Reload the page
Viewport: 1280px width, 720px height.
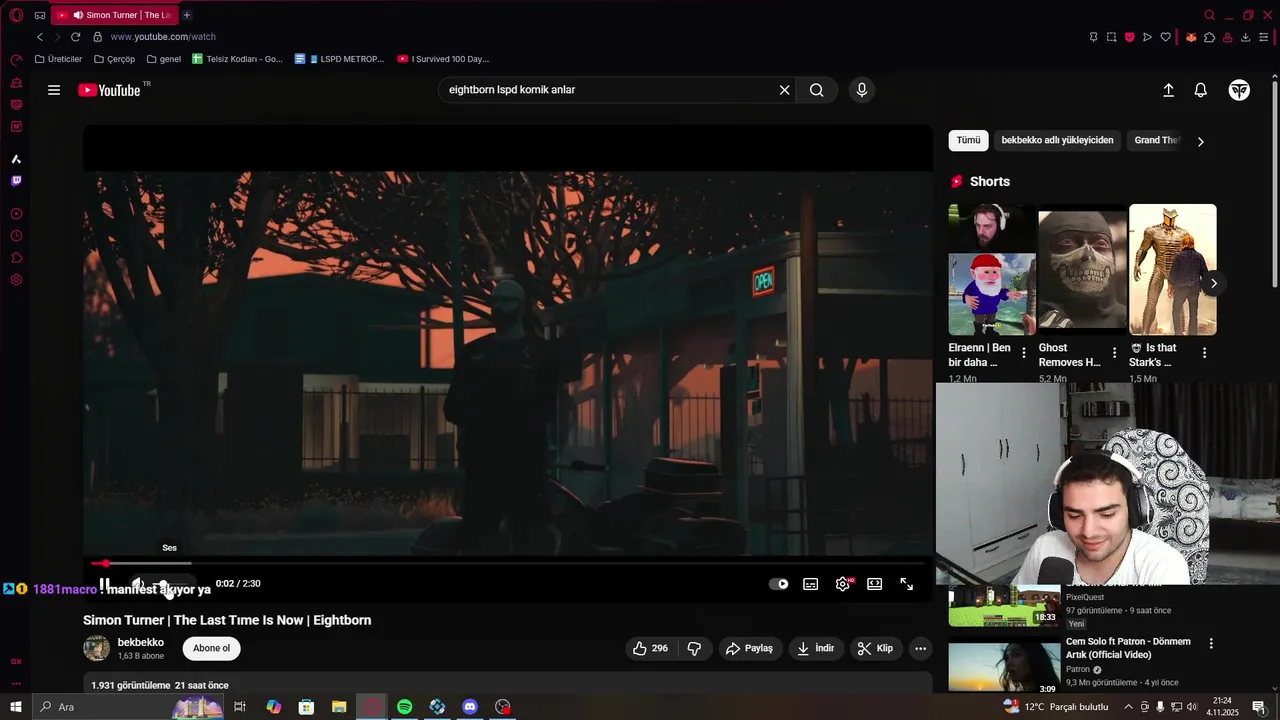coord(75,37)
